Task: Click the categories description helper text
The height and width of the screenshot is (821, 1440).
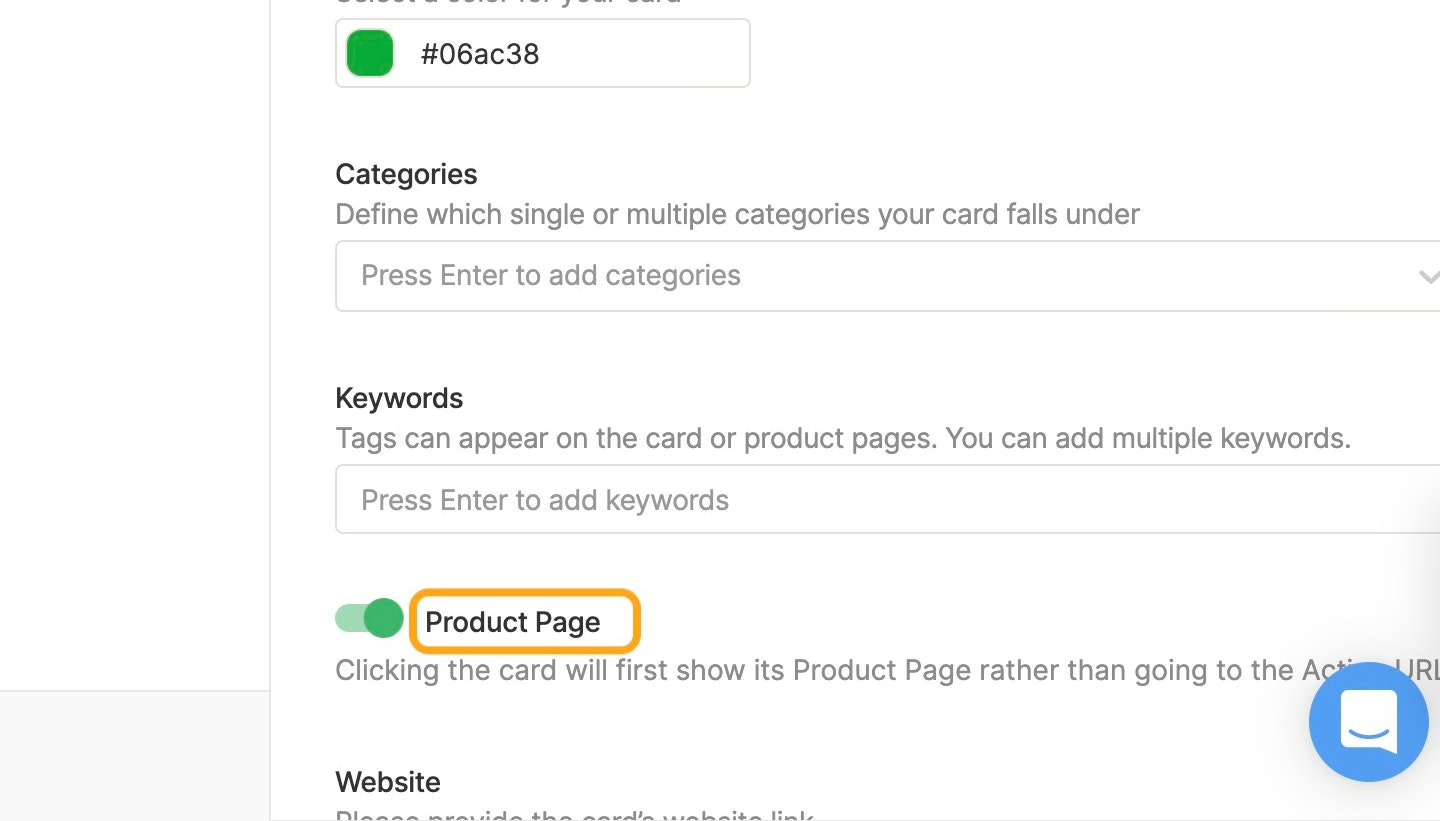Action: pos(737,215)
